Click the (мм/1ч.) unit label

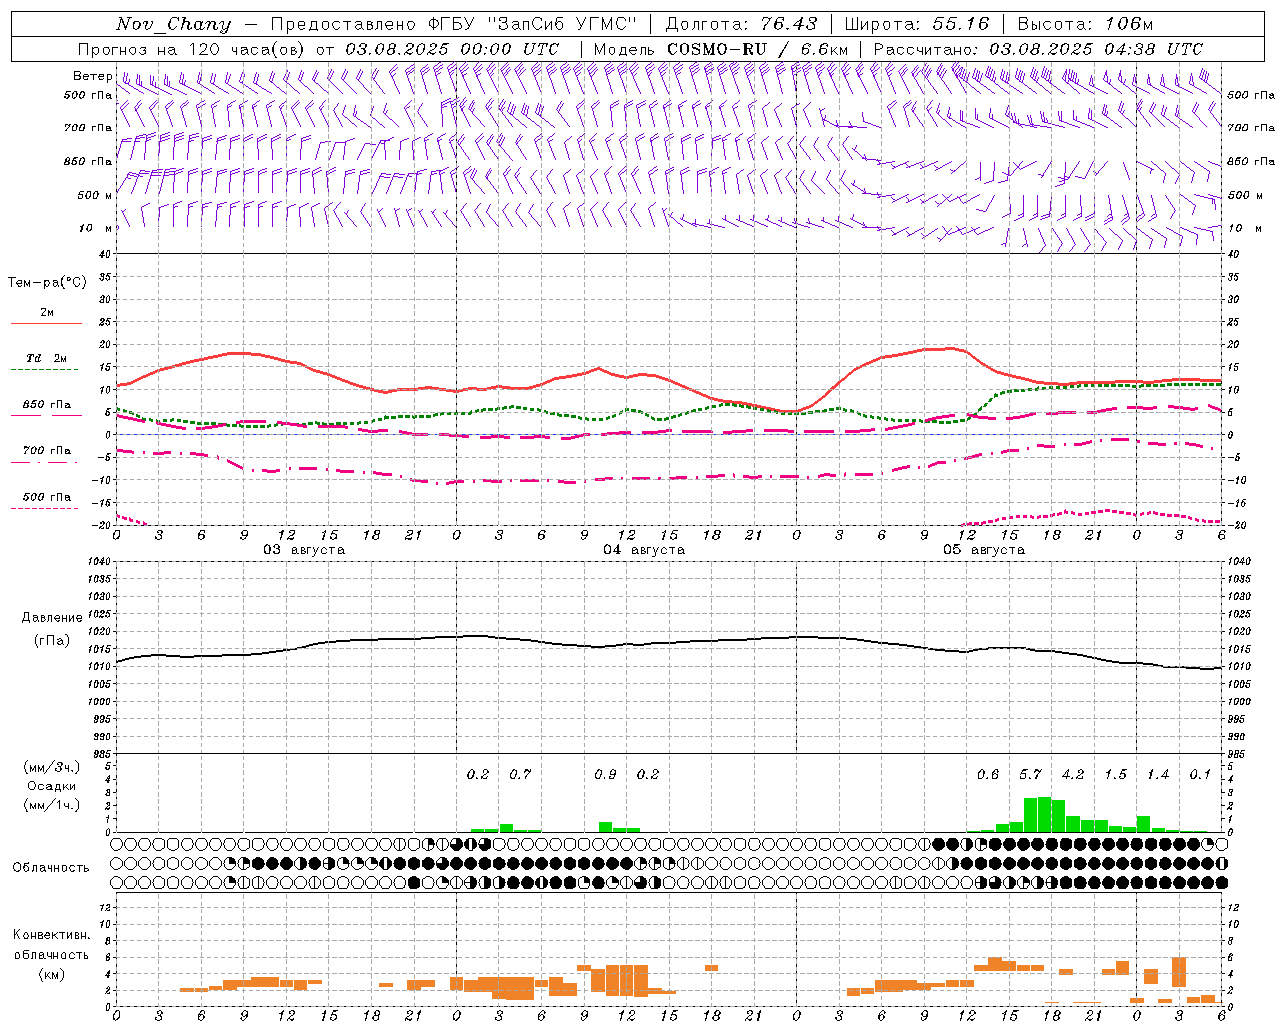(52, 805)
